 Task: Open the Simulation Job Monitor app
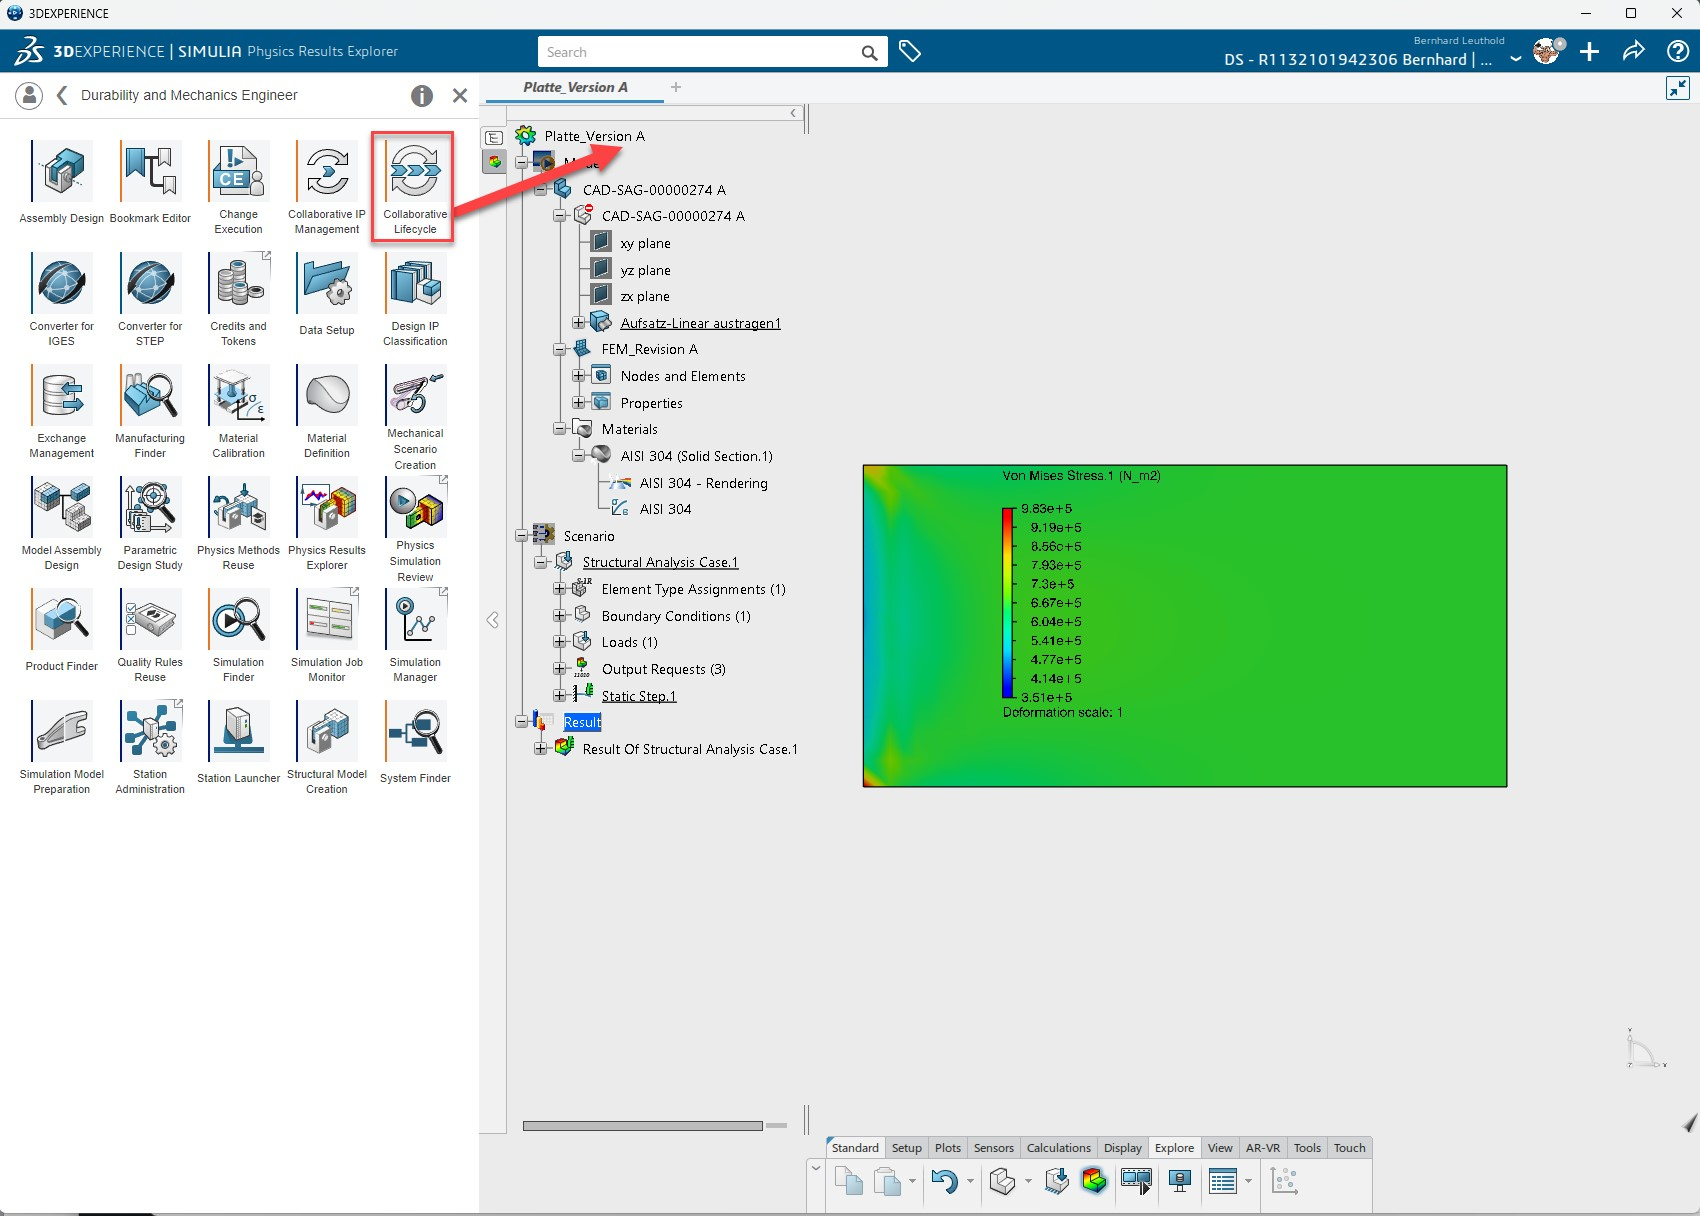click(x=327, y=634)
